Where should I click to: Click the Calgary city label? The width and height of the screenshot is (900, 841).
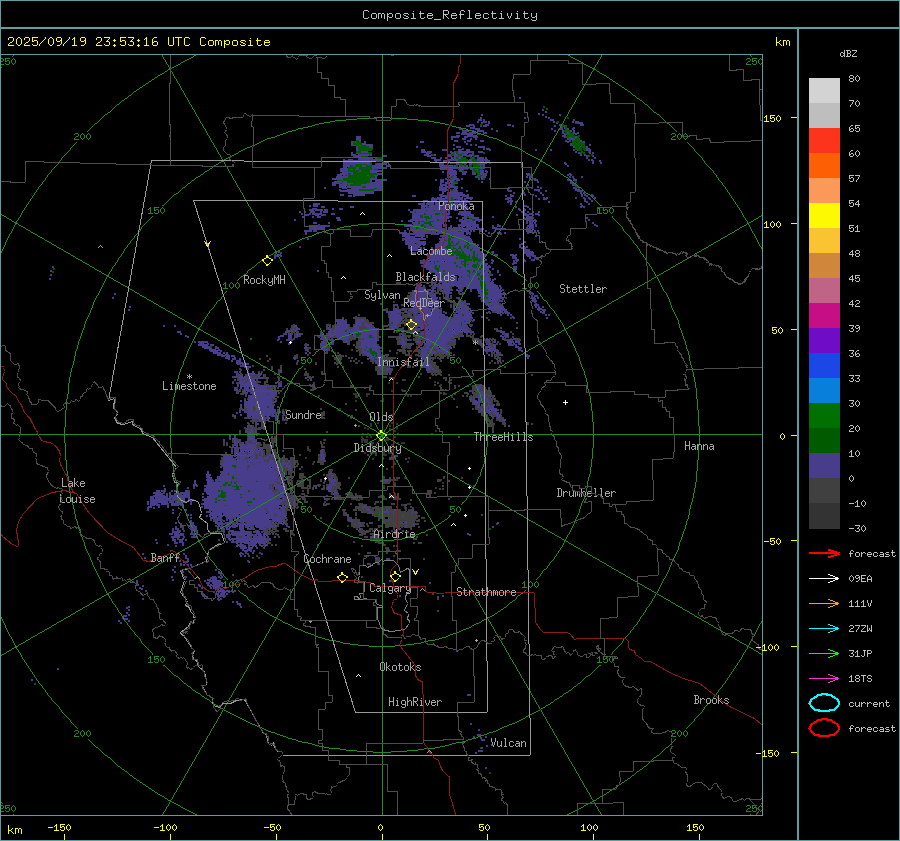click(x=389, y=589)
